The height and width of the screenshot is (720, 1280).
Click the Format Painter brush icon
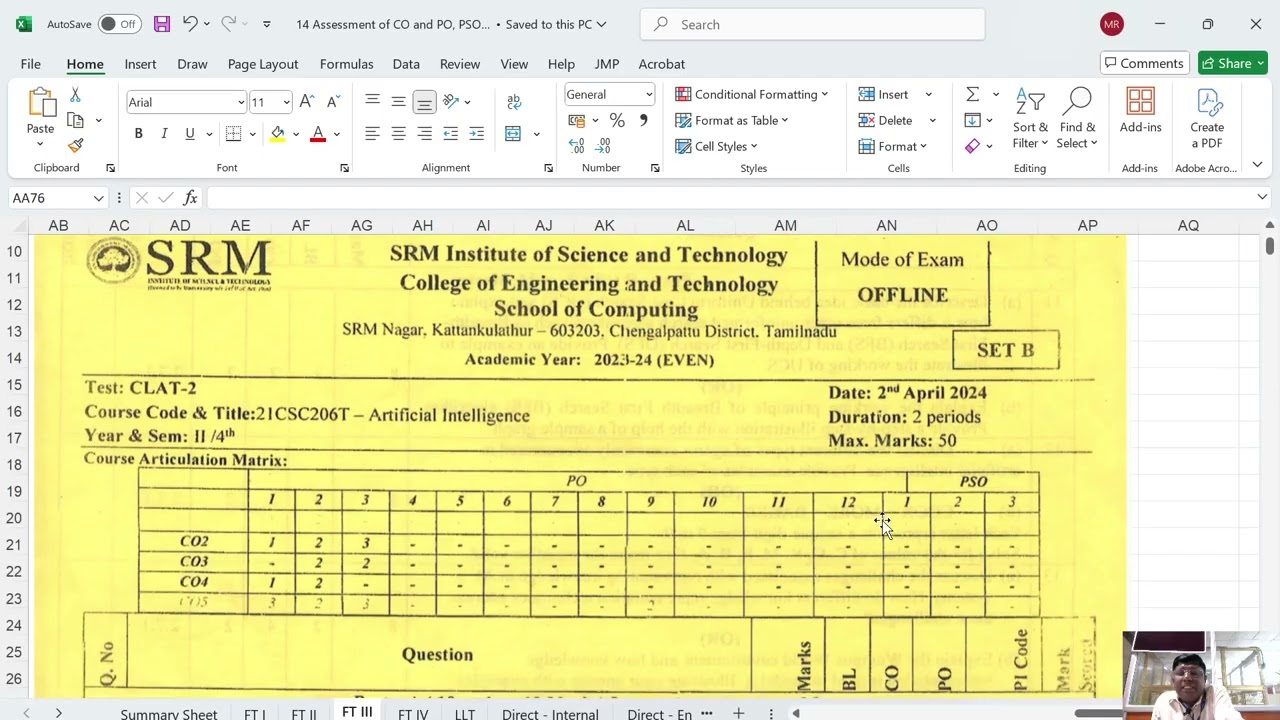[x=75, y=145]
